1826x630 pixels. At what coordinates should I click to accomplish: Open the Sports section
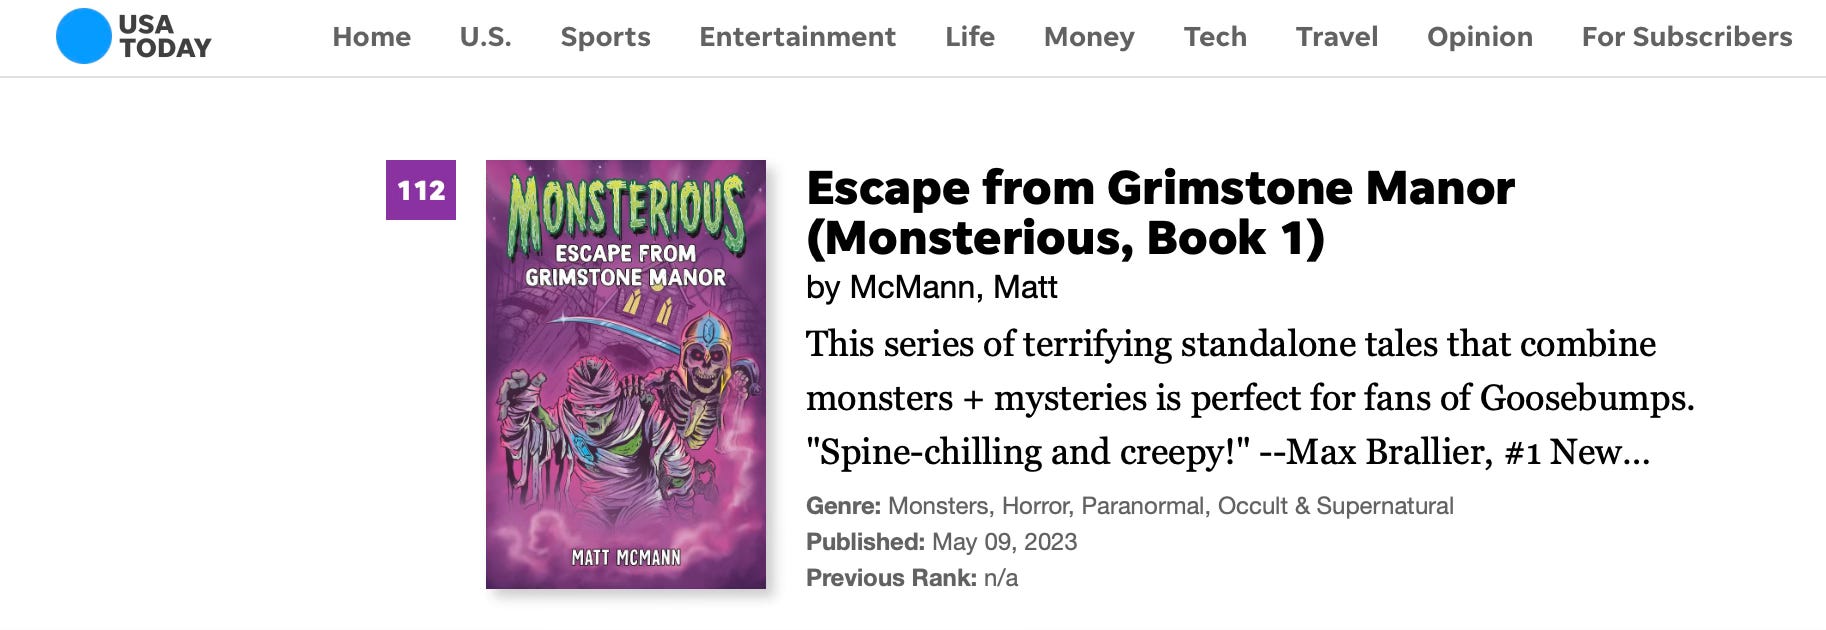[x=605, y=37]
